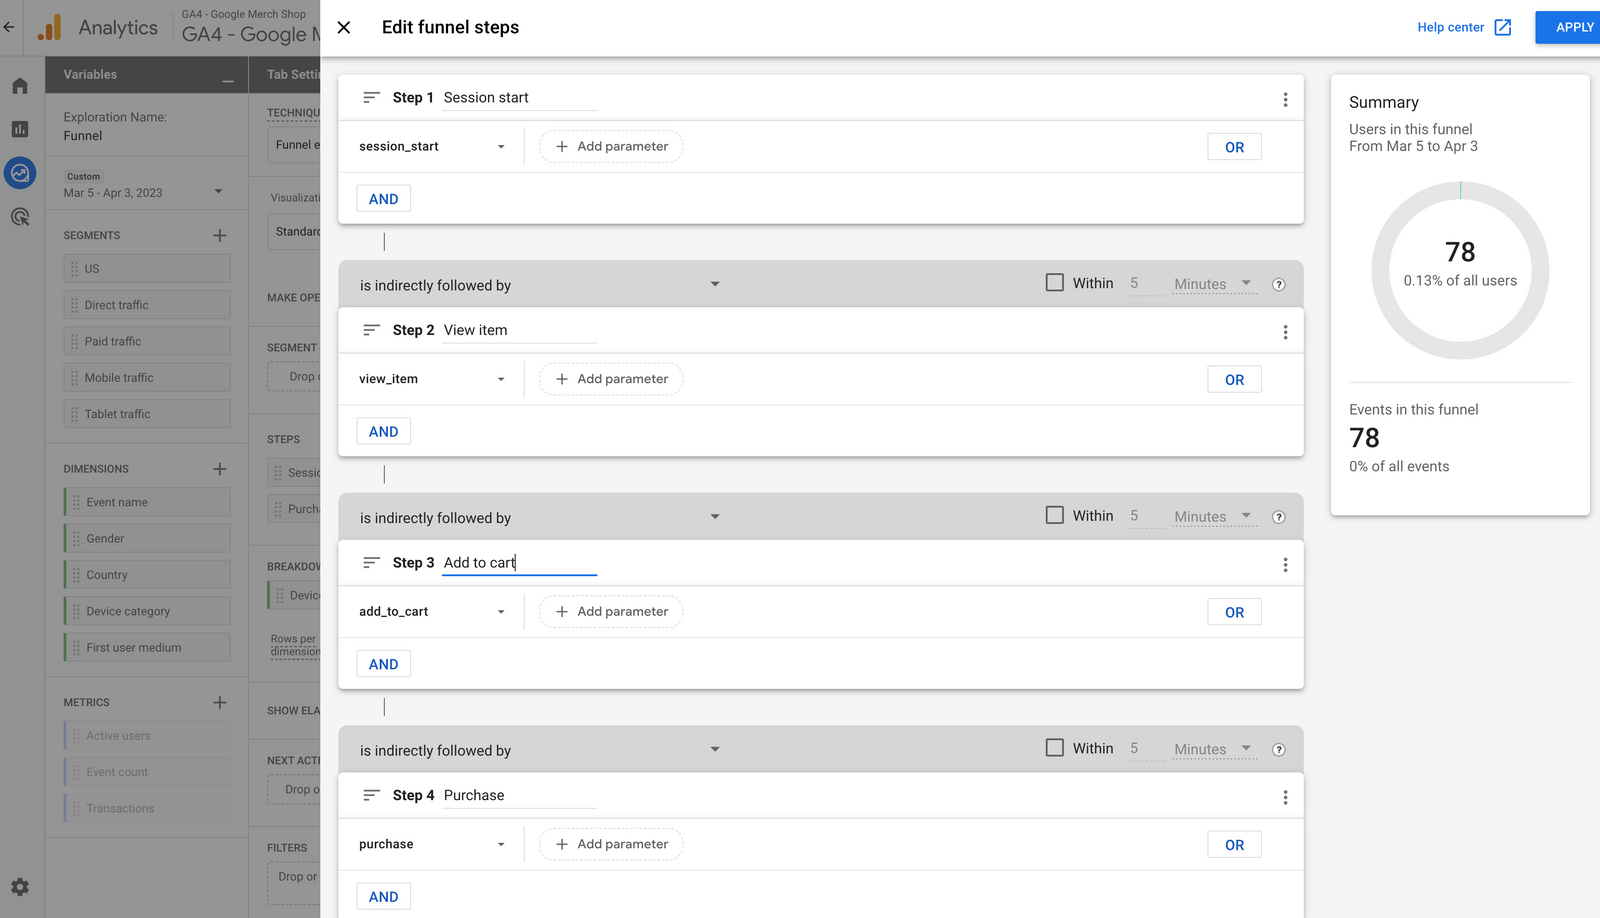The image size is (1600, 918).
Task: Enable Within time constraint for Step 2
Action: pyautogui.click(x=1054, y=282)
